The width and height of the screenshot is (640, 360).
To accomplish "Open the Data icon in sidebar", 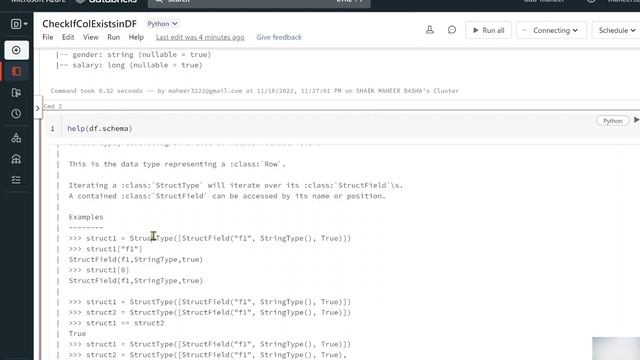I will click(x=16, y=138).
